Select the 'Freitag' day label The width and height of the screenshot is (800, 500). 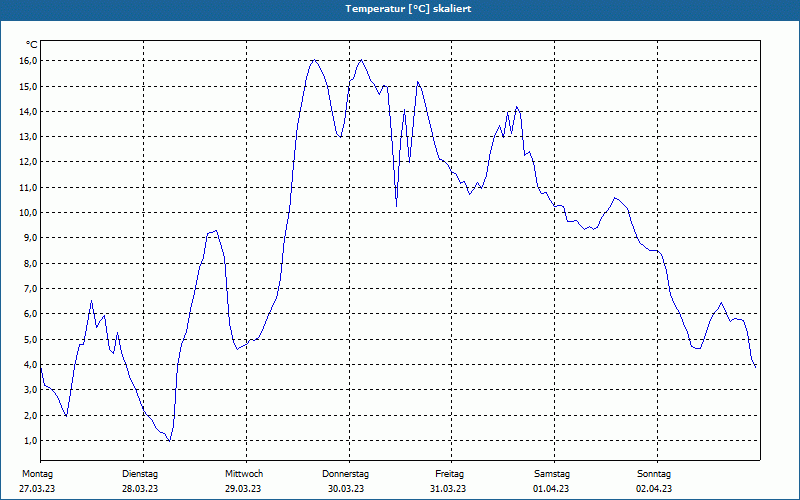[x=449, y=474]
